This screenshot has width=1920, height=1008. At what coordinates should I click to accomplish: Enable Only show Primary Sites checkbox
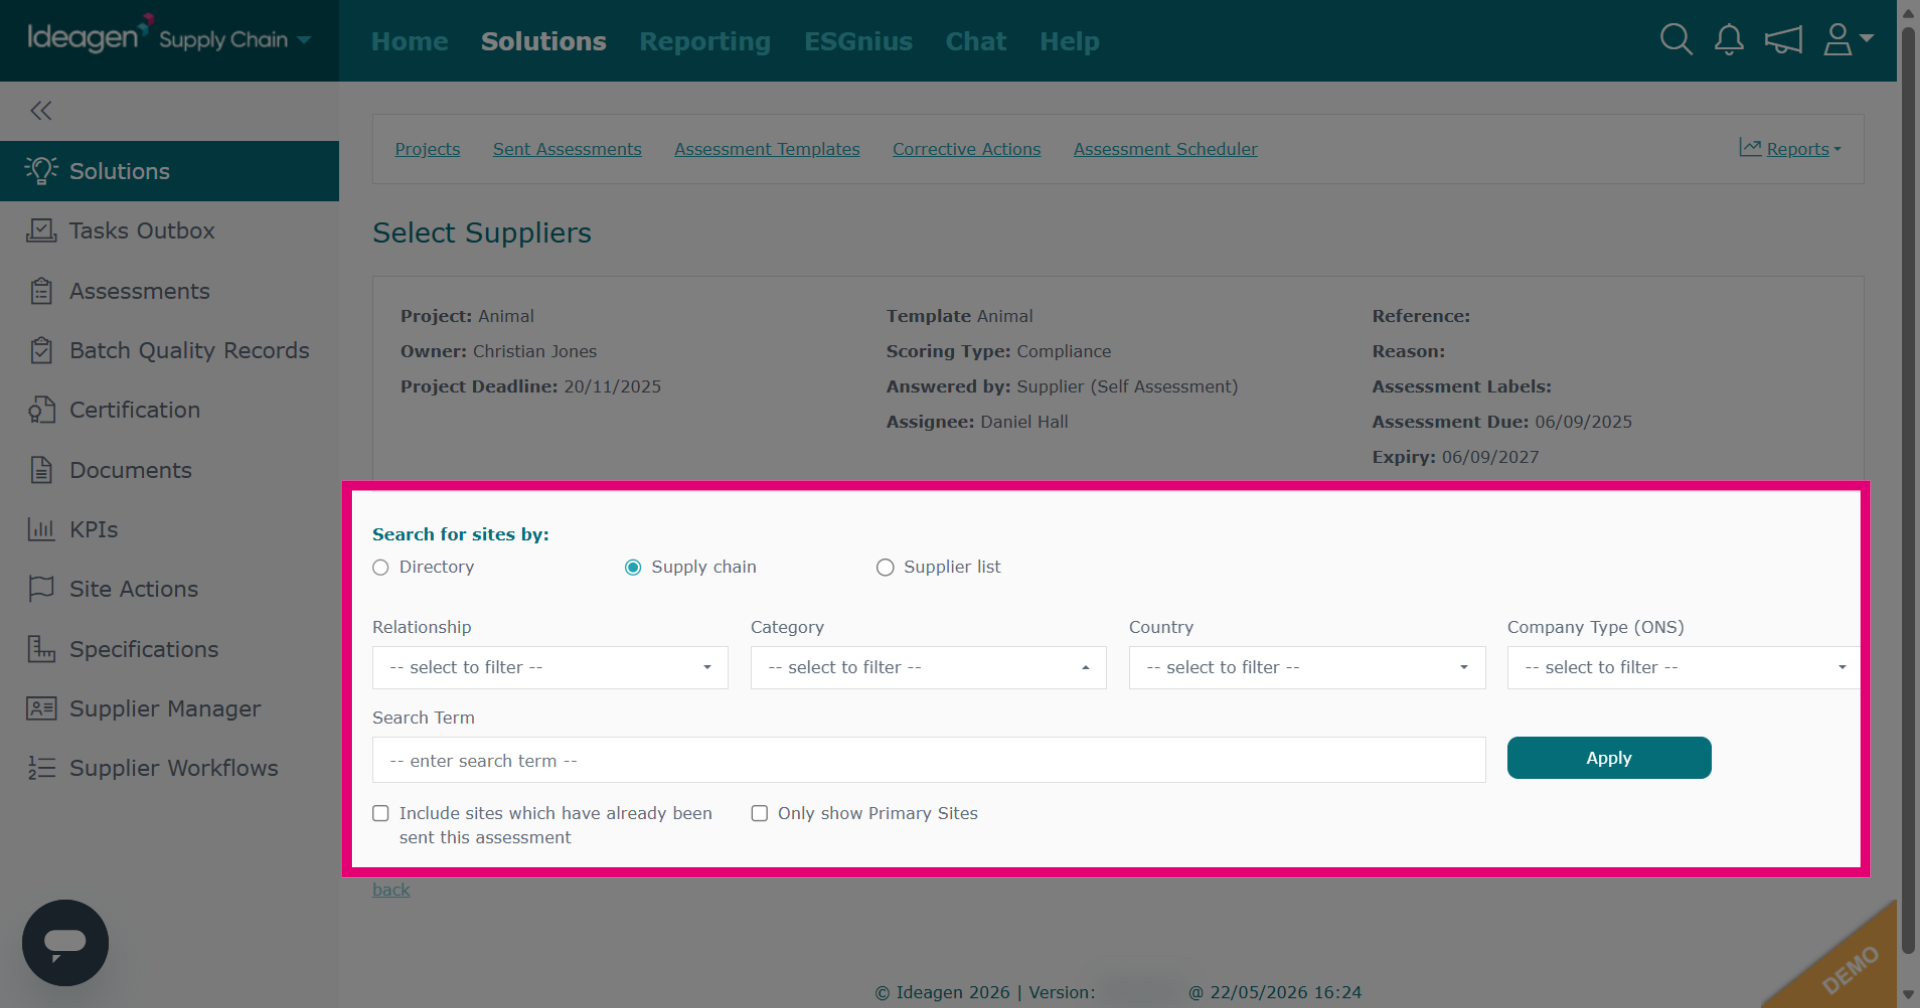tap(760, 814)
